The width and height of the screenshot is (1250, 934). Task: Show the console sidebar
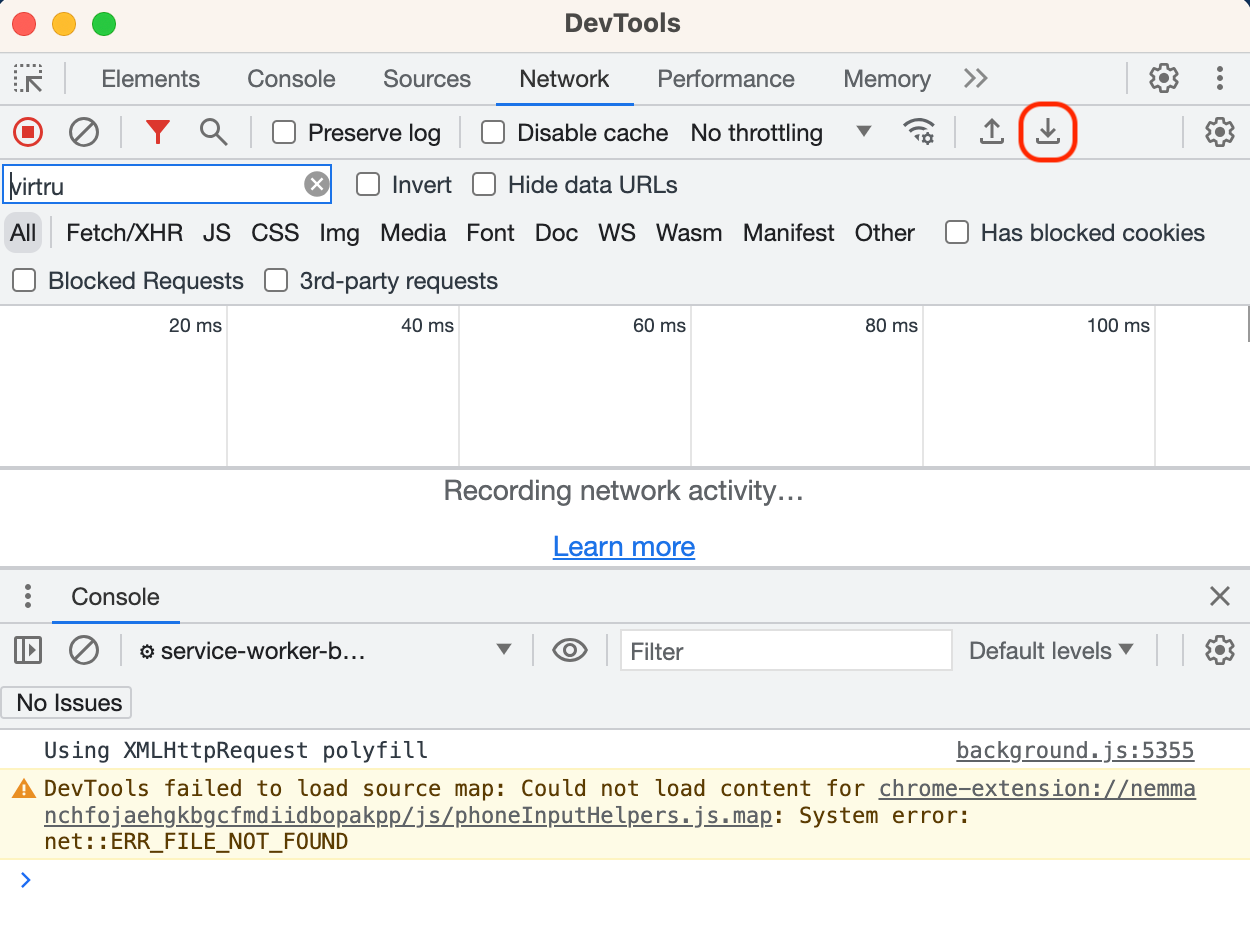point(28,651)
